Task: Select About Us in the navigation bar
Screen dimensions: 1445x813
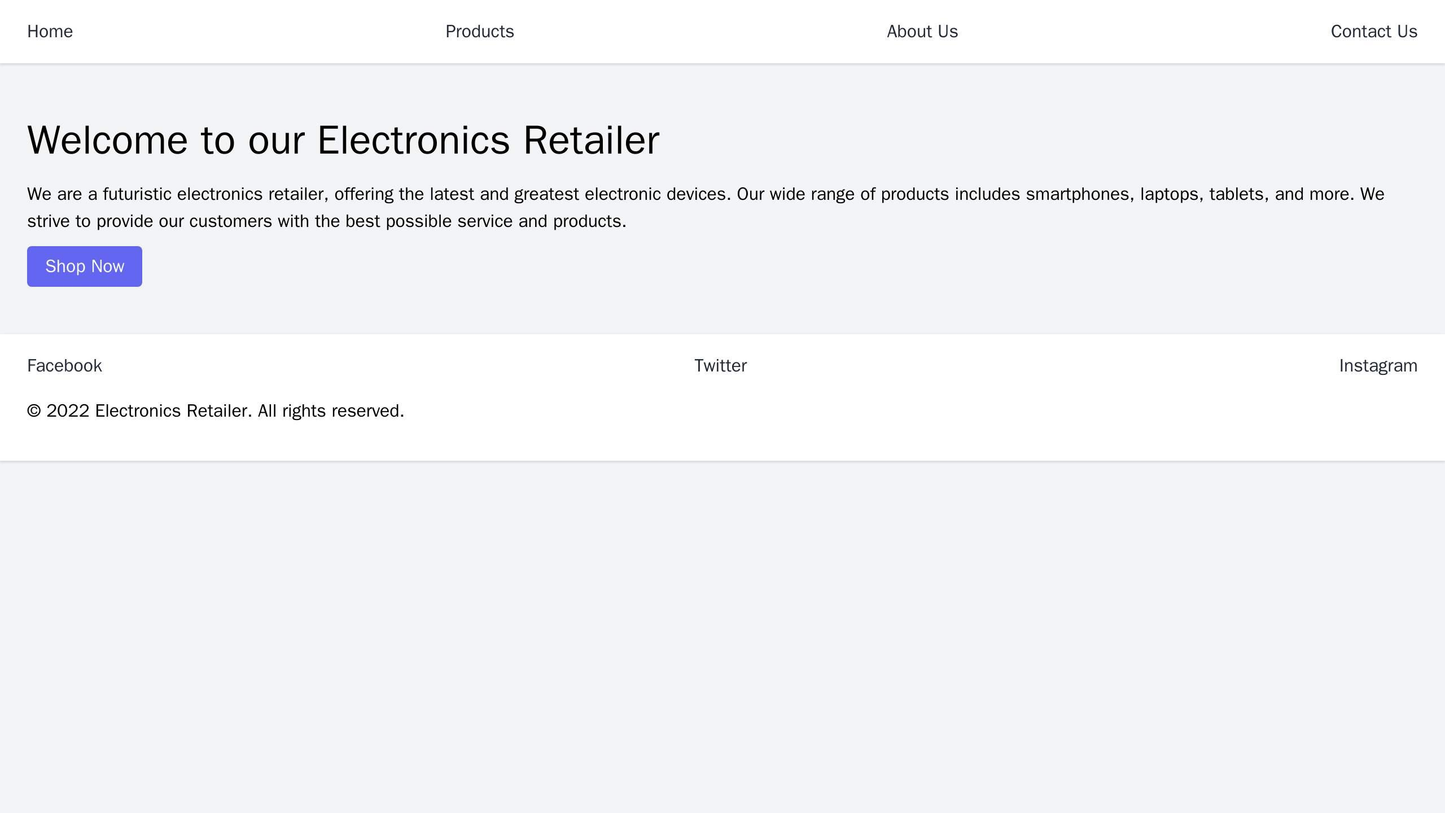Action: 918,31
